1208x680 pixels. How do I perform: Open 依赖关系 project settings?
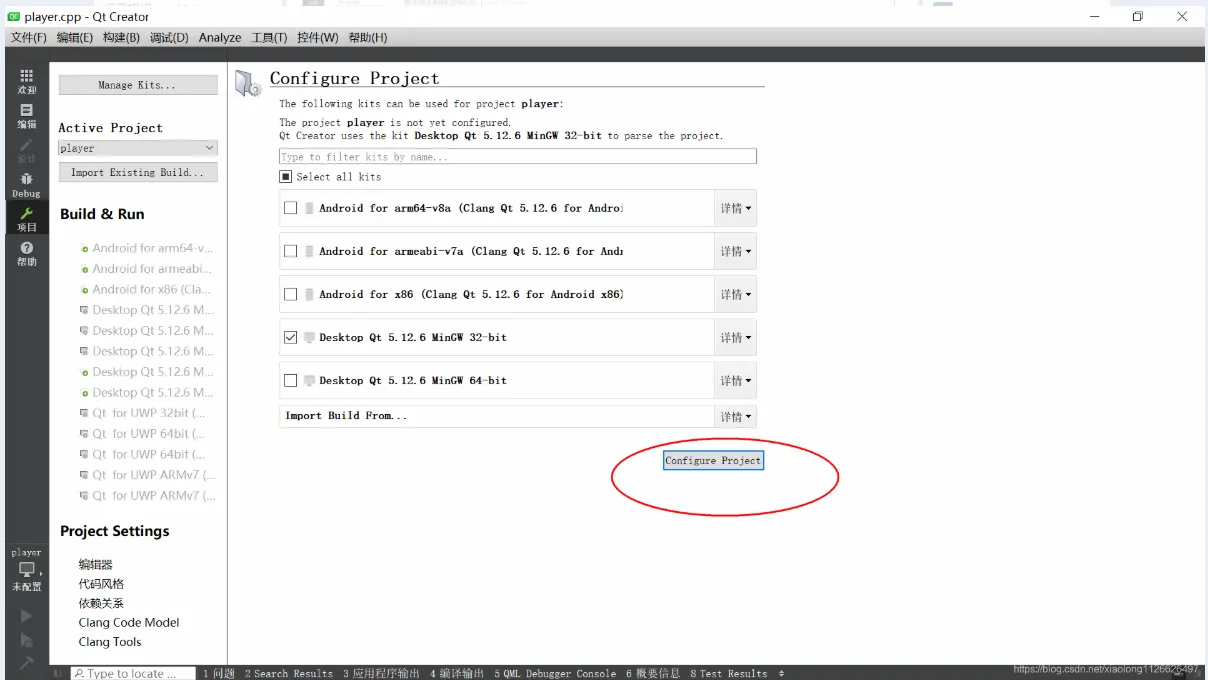(101, 603)
